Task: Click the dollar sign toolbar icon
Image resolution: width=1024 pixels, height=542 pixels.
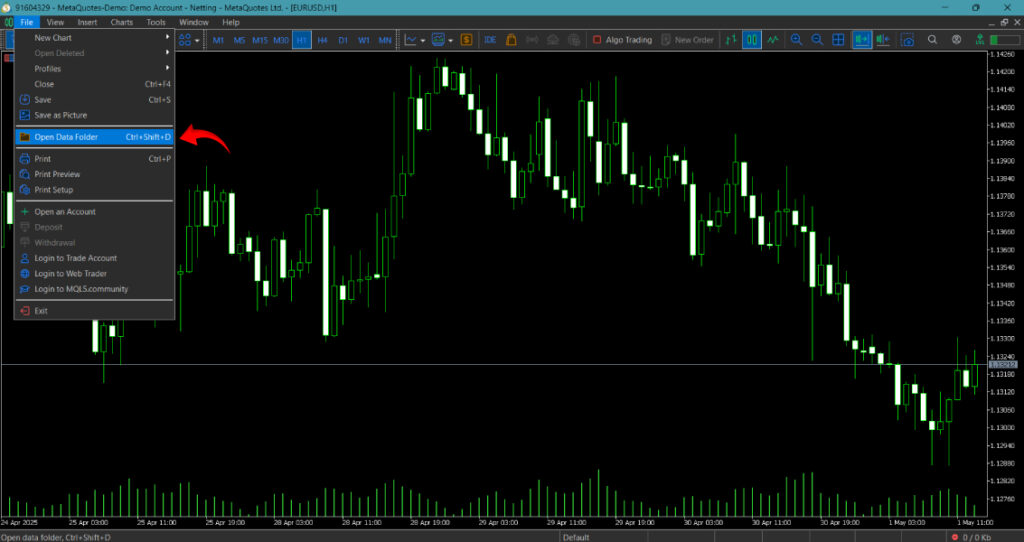Action: coord(466,40)
